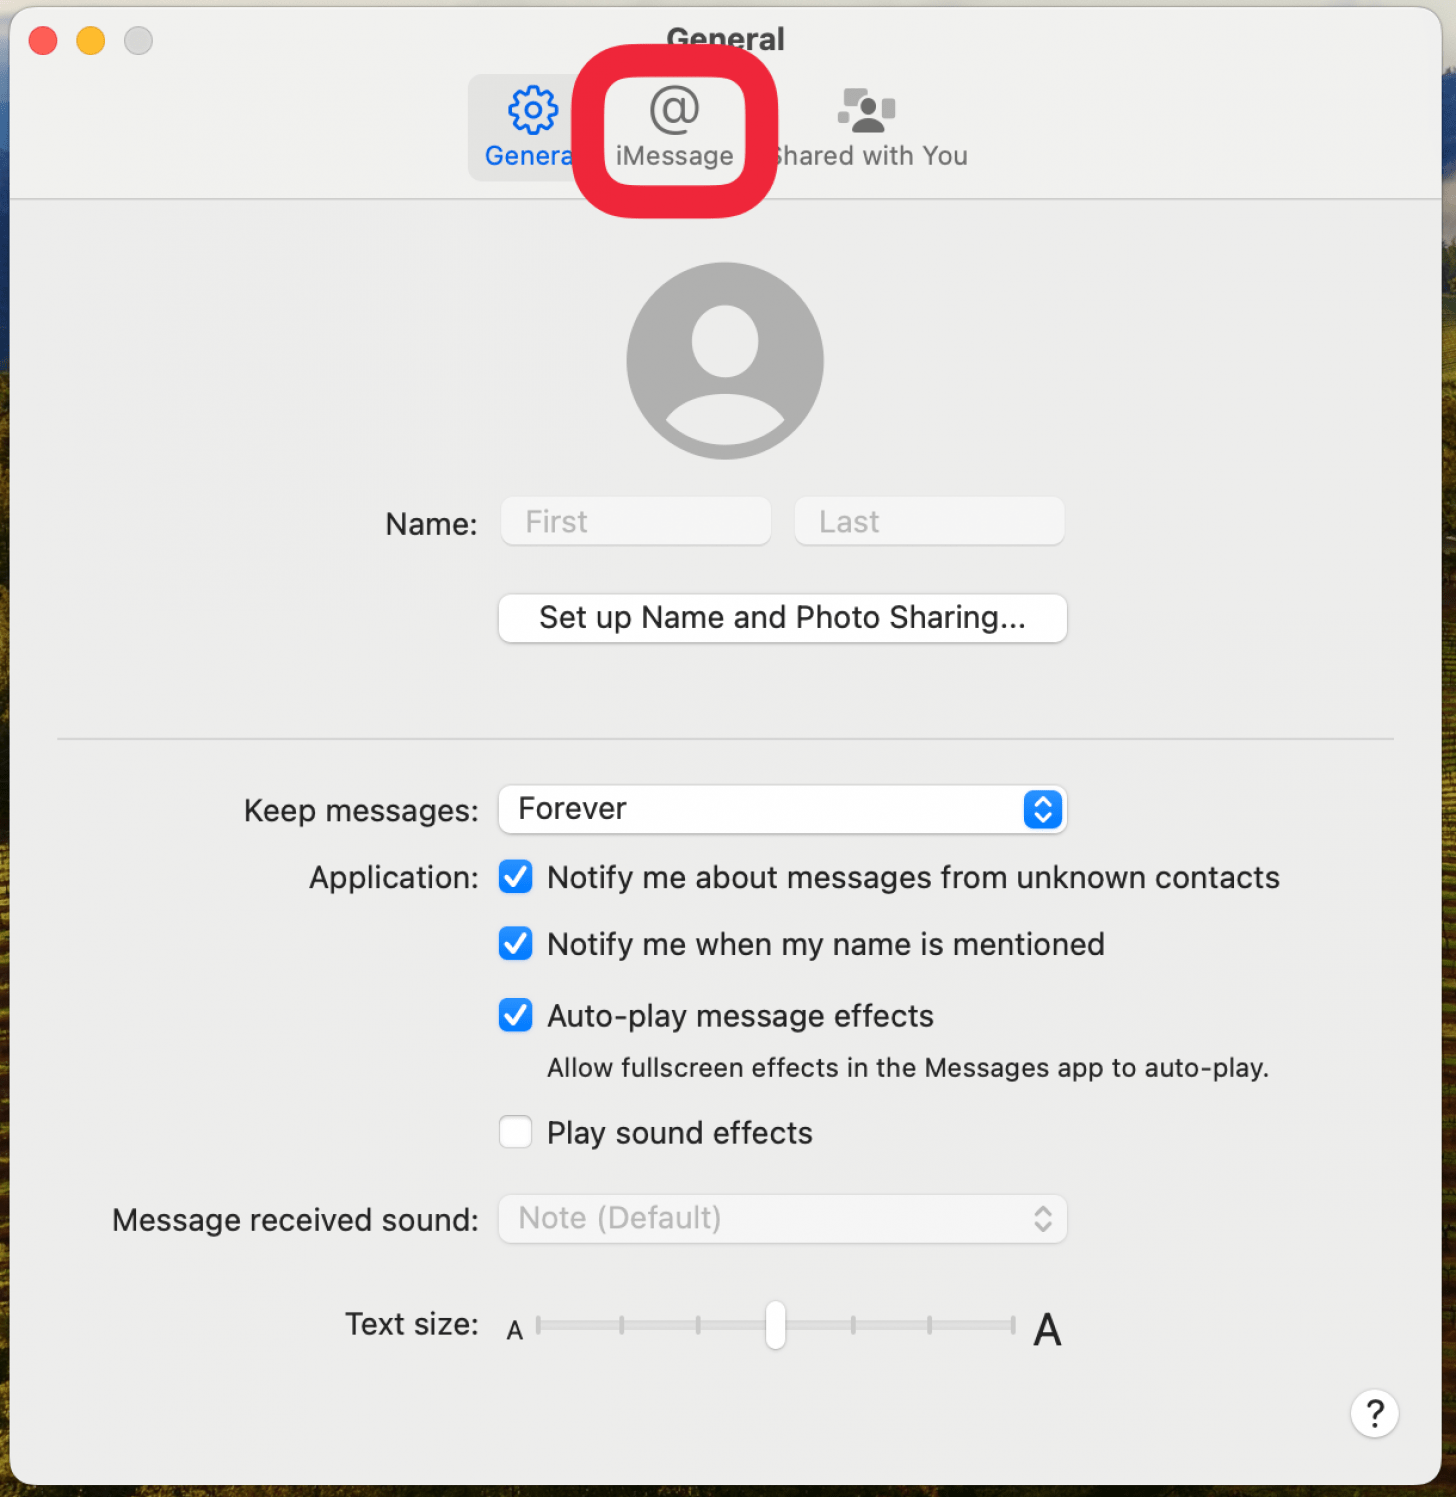
Task: Open the Shared with You panel icon
Action: (x=866, y=127)
